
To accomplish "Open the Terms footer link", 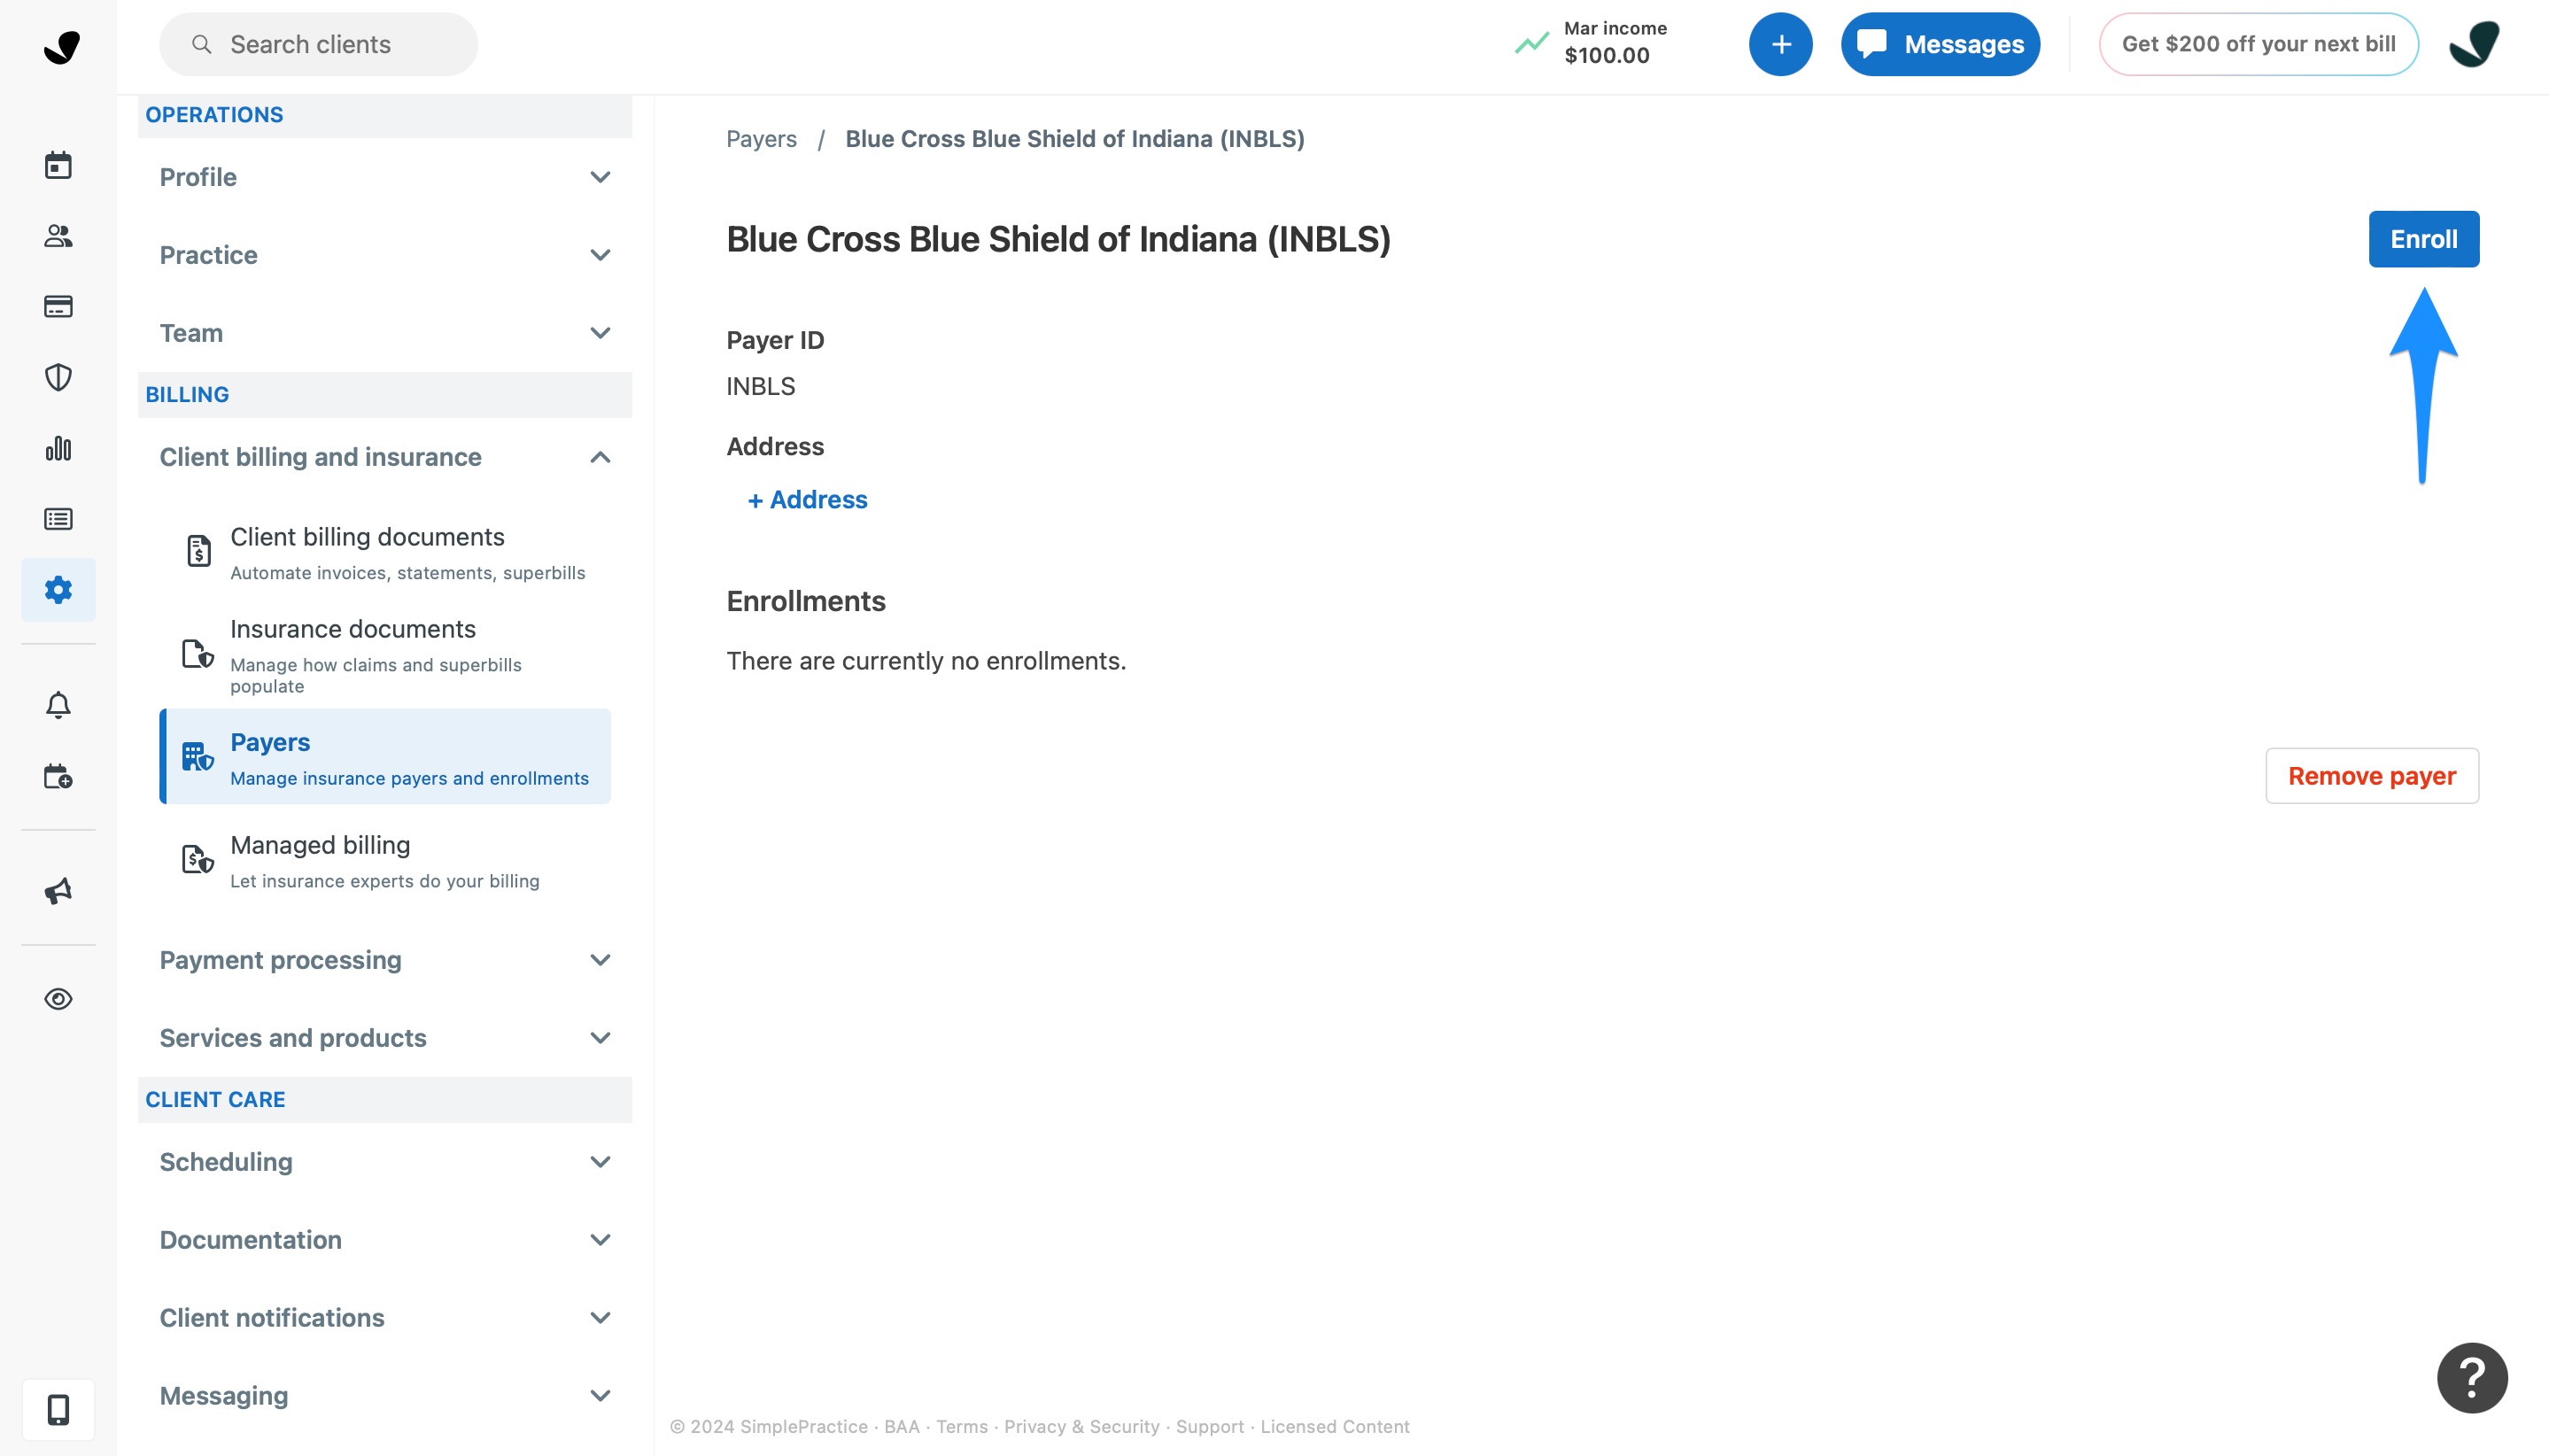I will coord(961,1427).
